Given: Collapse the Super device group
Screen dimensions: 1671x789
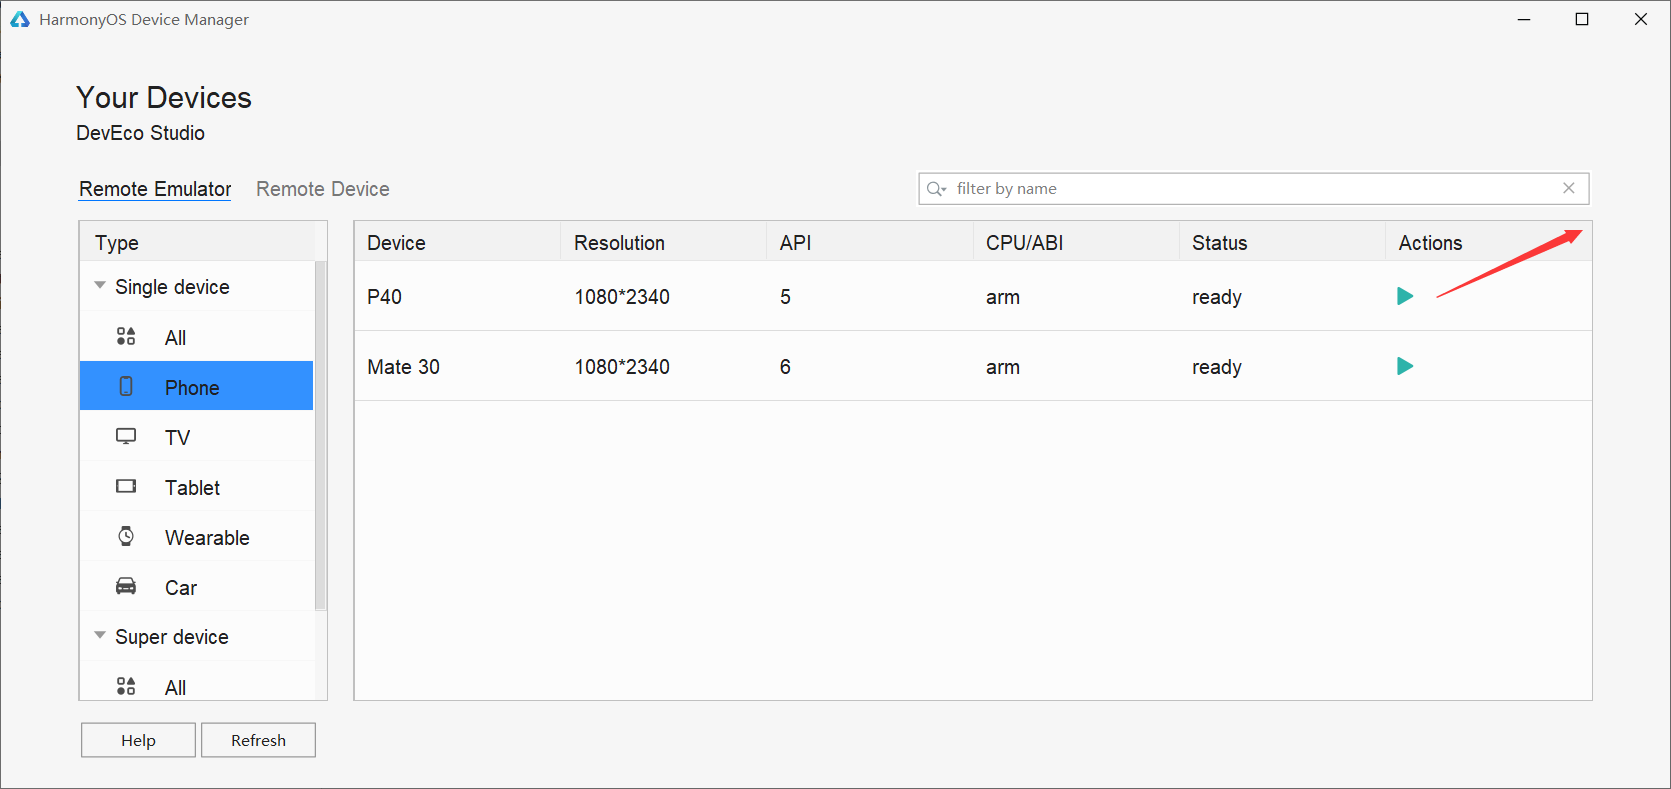Looking at the screenshot, I should 100,636.
